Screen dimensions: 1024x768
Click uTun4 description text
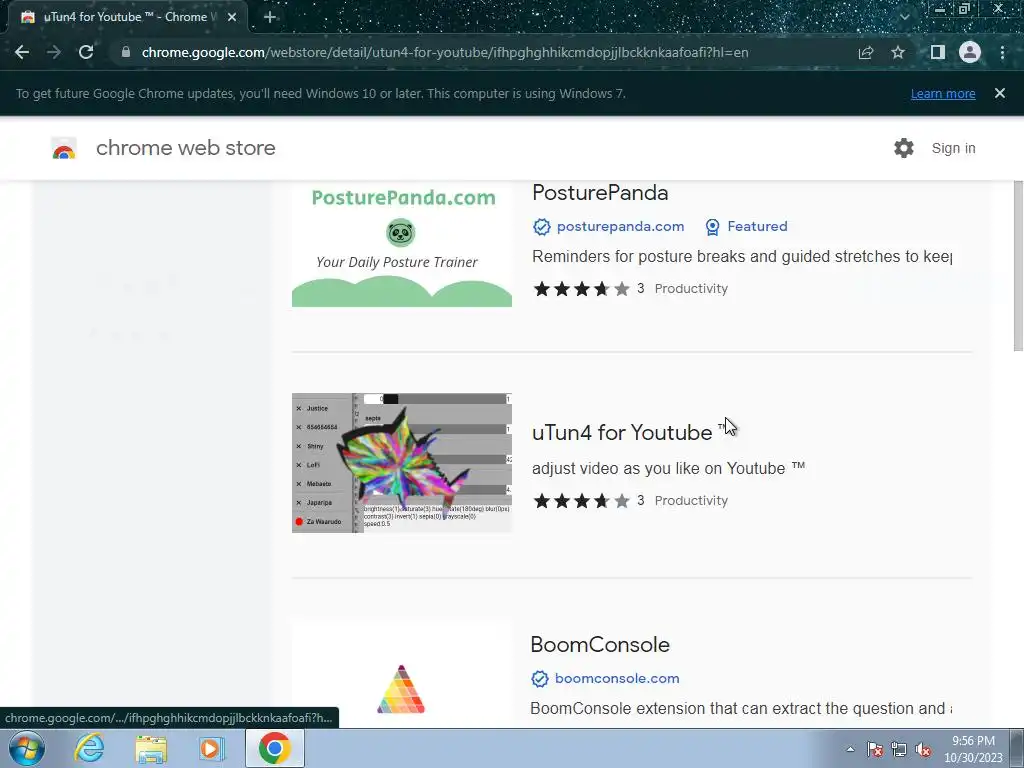668,468
